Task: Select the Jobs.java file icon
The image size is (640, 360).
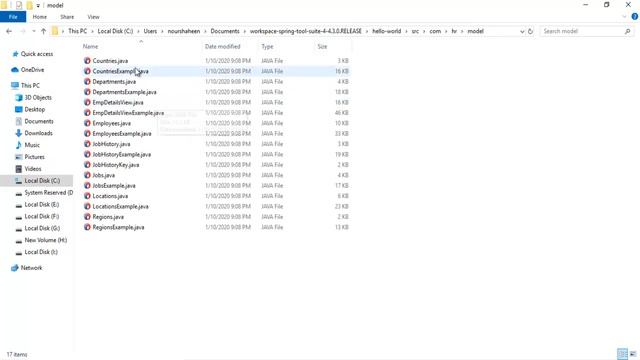Action: coord(87,175)
